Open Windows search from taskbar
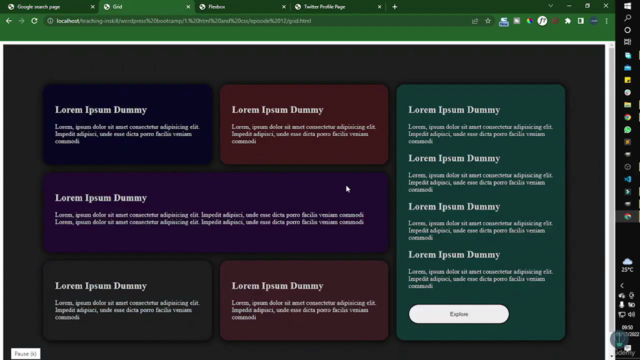The image size is (640, 360). coord(627,18)
